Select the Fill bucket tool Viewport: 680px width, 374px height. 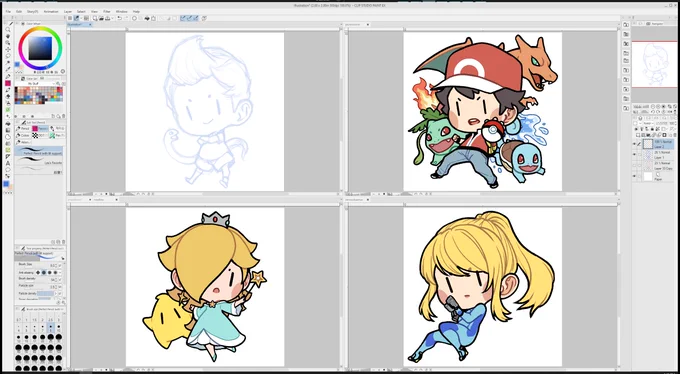8,124
